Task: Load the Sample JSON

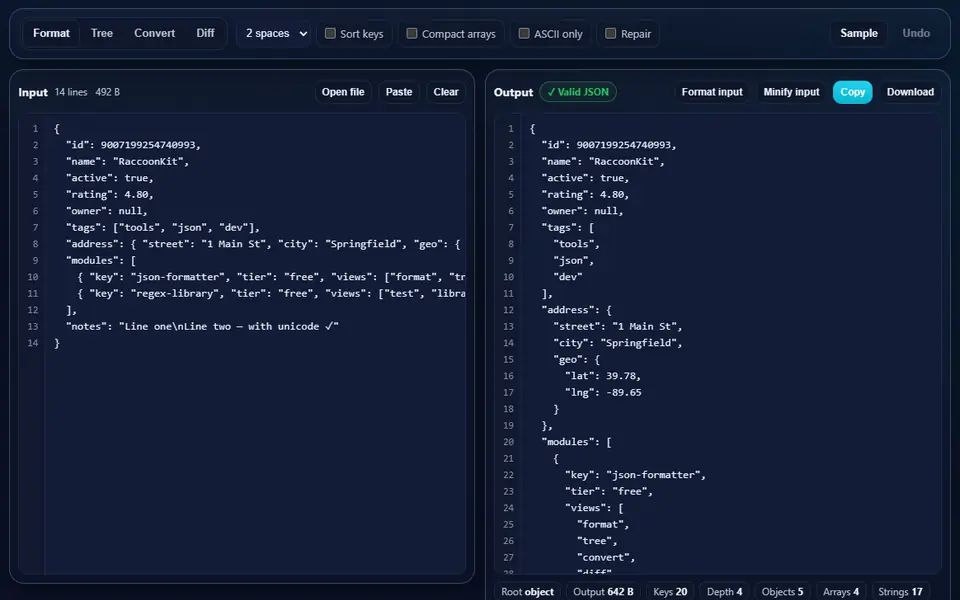Action: 858,33
